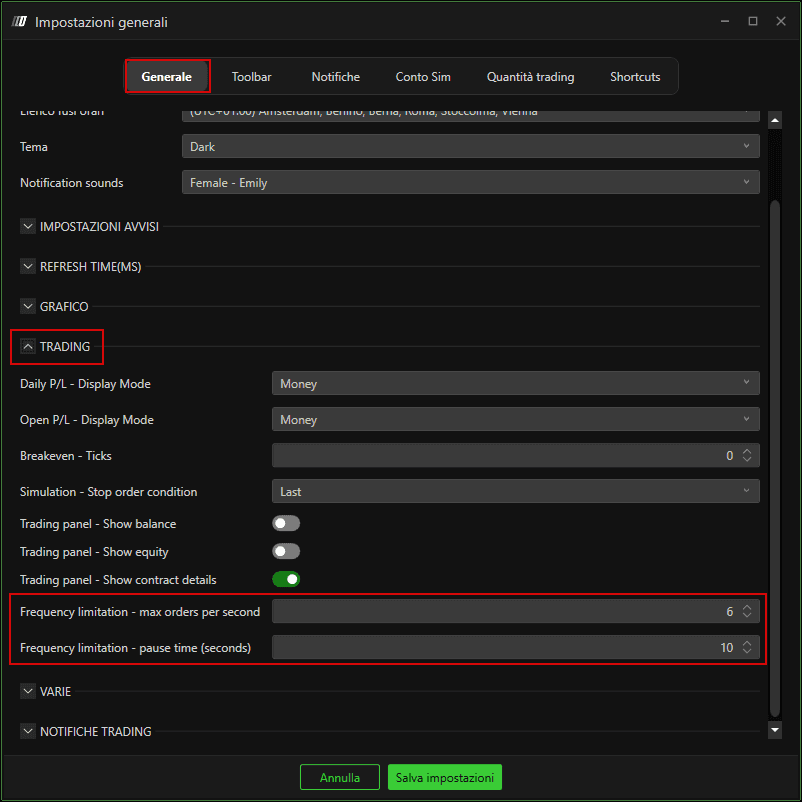Close the Impostazioni generali window
This screenshot has width=802, height=802.
tap(781, 21)
